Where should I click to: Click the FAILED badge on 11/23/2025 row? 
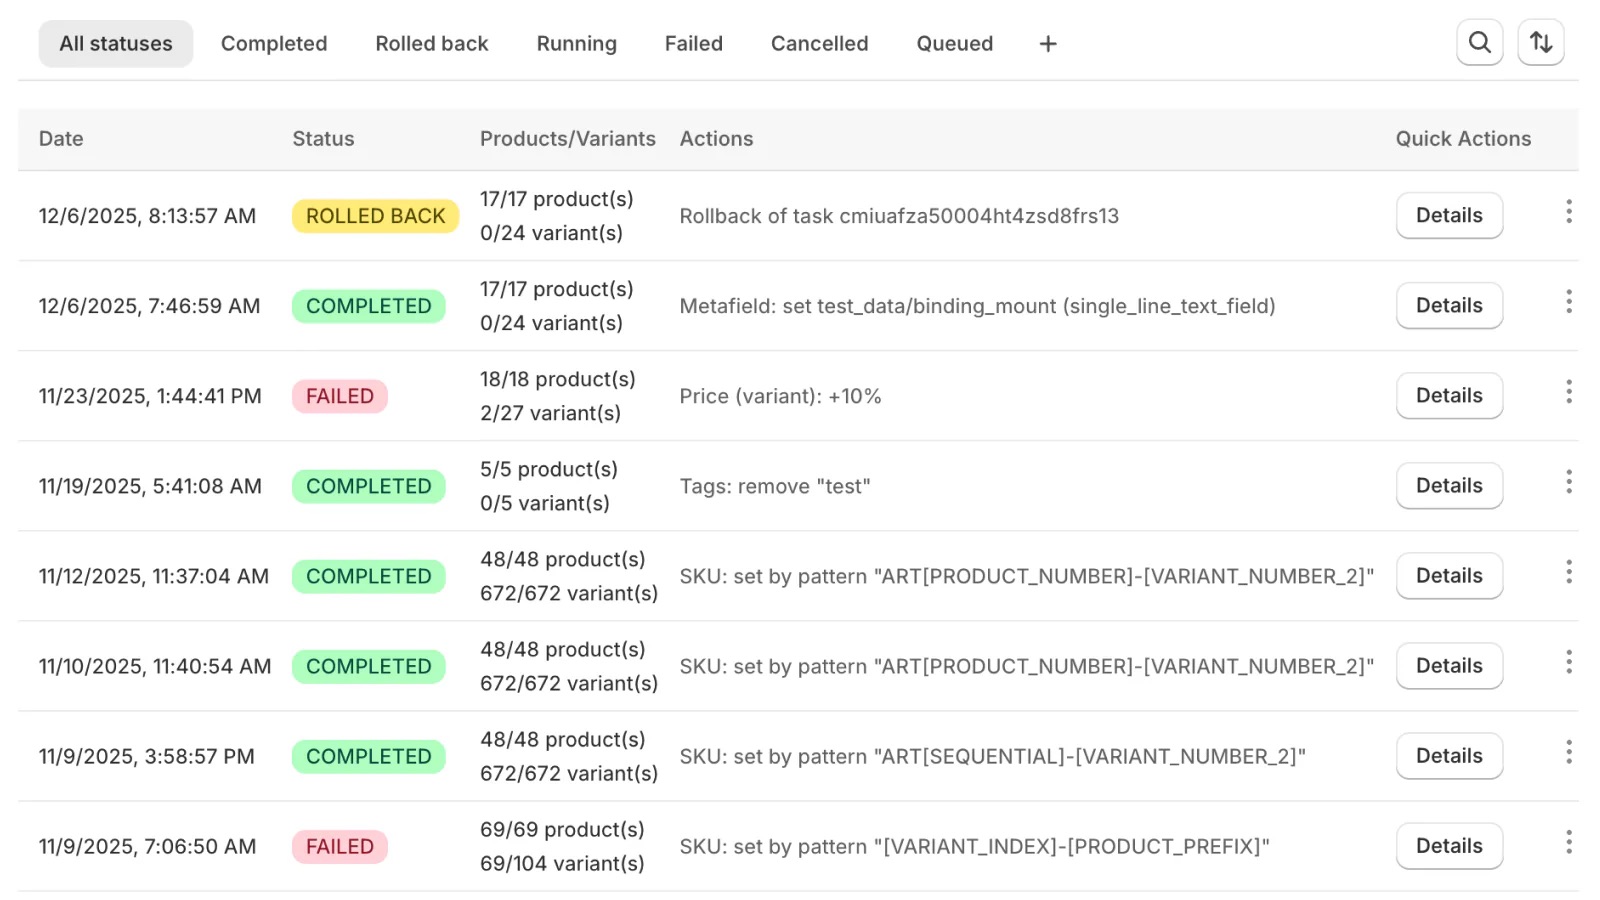(340, 396)
